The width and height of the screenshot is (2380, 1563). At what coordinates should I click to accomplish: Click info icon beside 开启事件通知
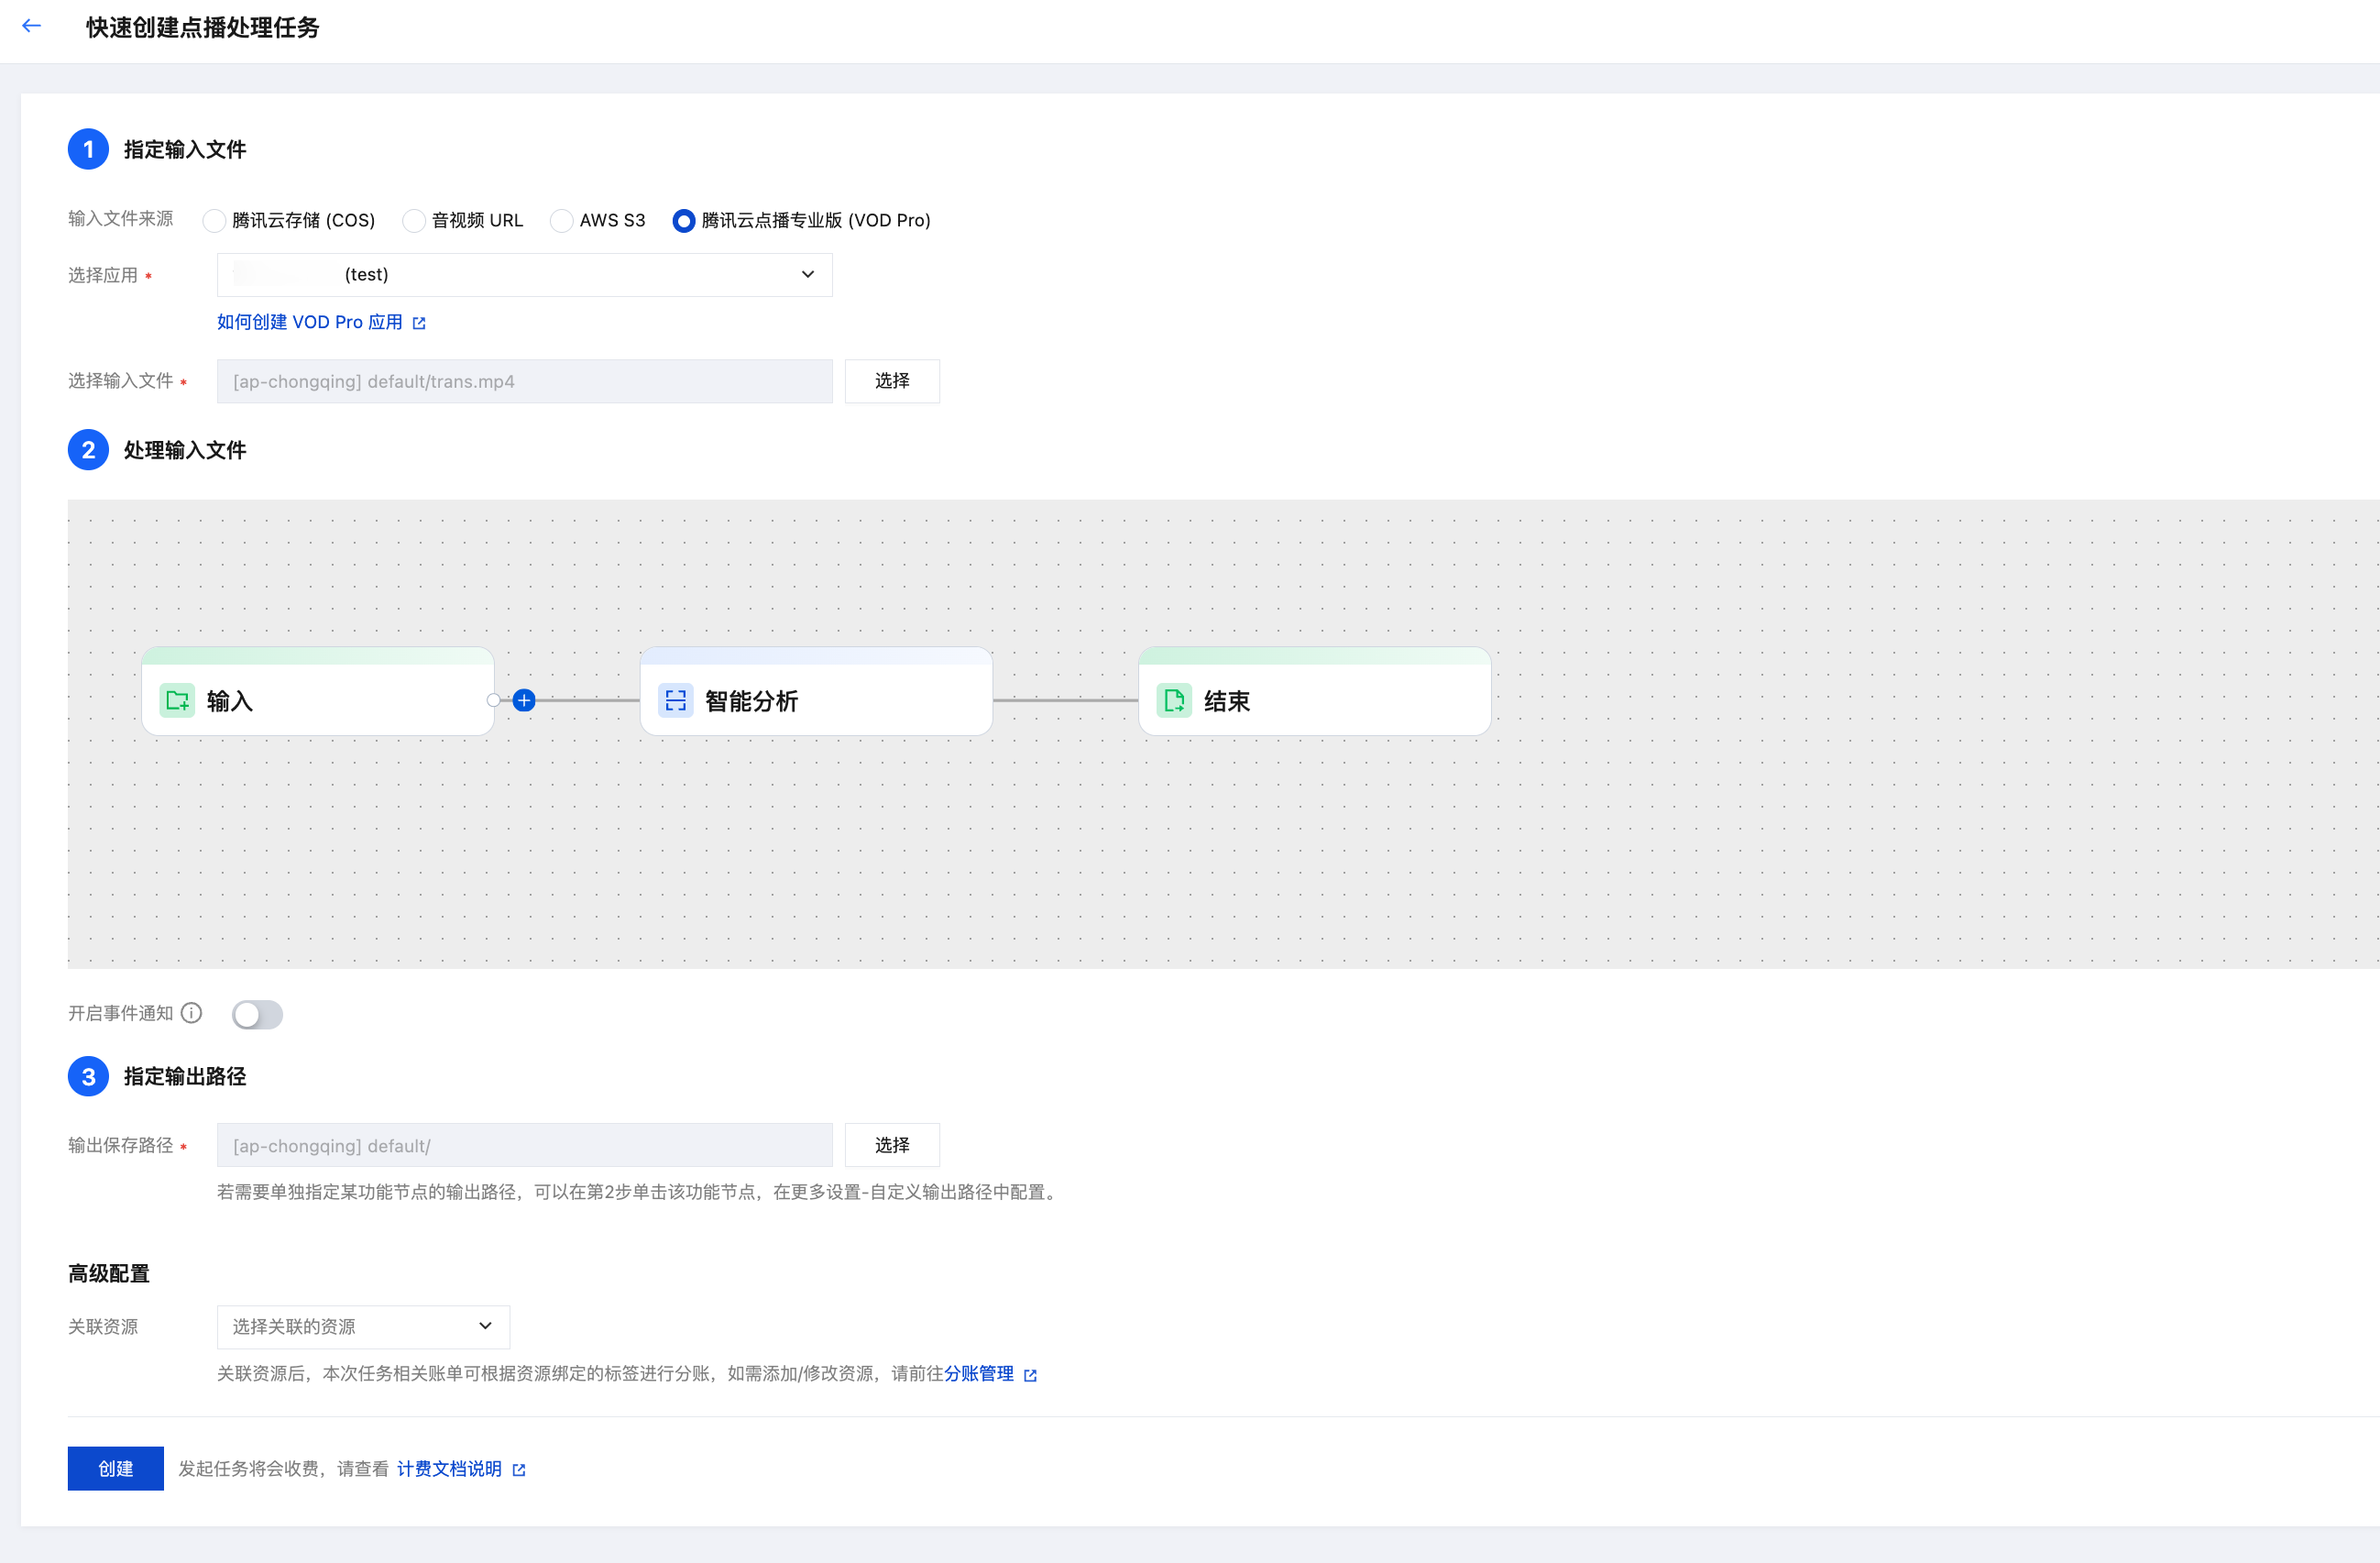tap(192, 1013)
